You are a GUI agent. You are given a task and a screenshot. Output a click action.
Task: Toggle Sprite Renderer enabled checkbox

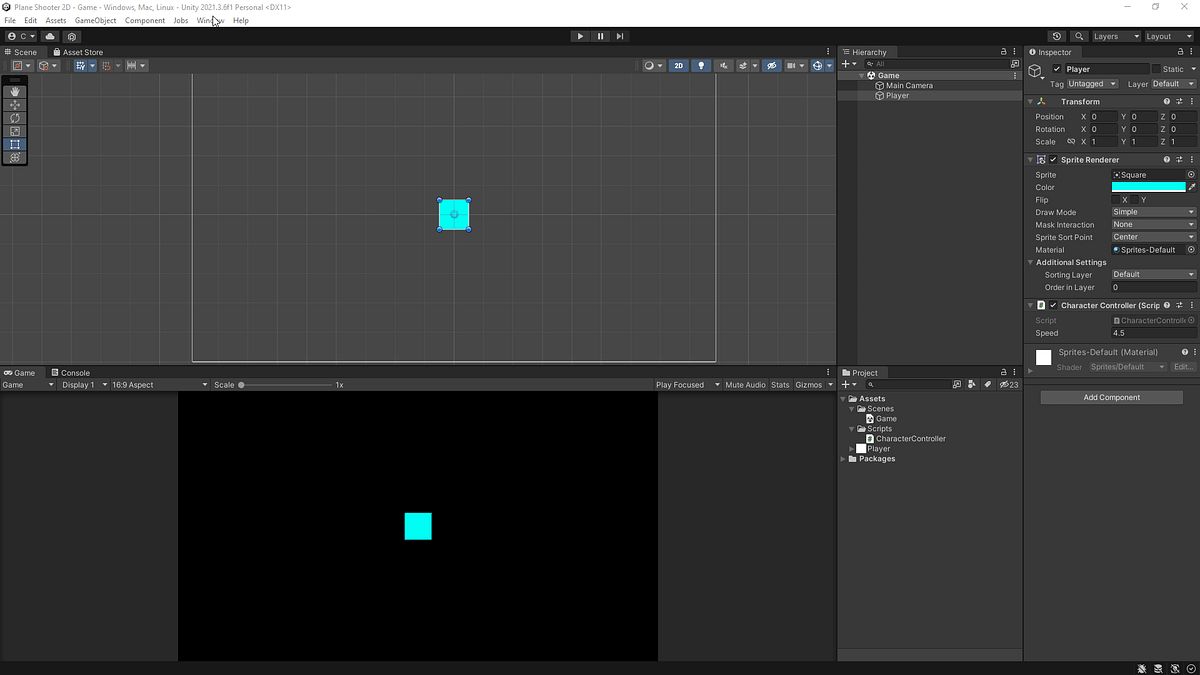pyautogui.click(x=1053, y=160)
